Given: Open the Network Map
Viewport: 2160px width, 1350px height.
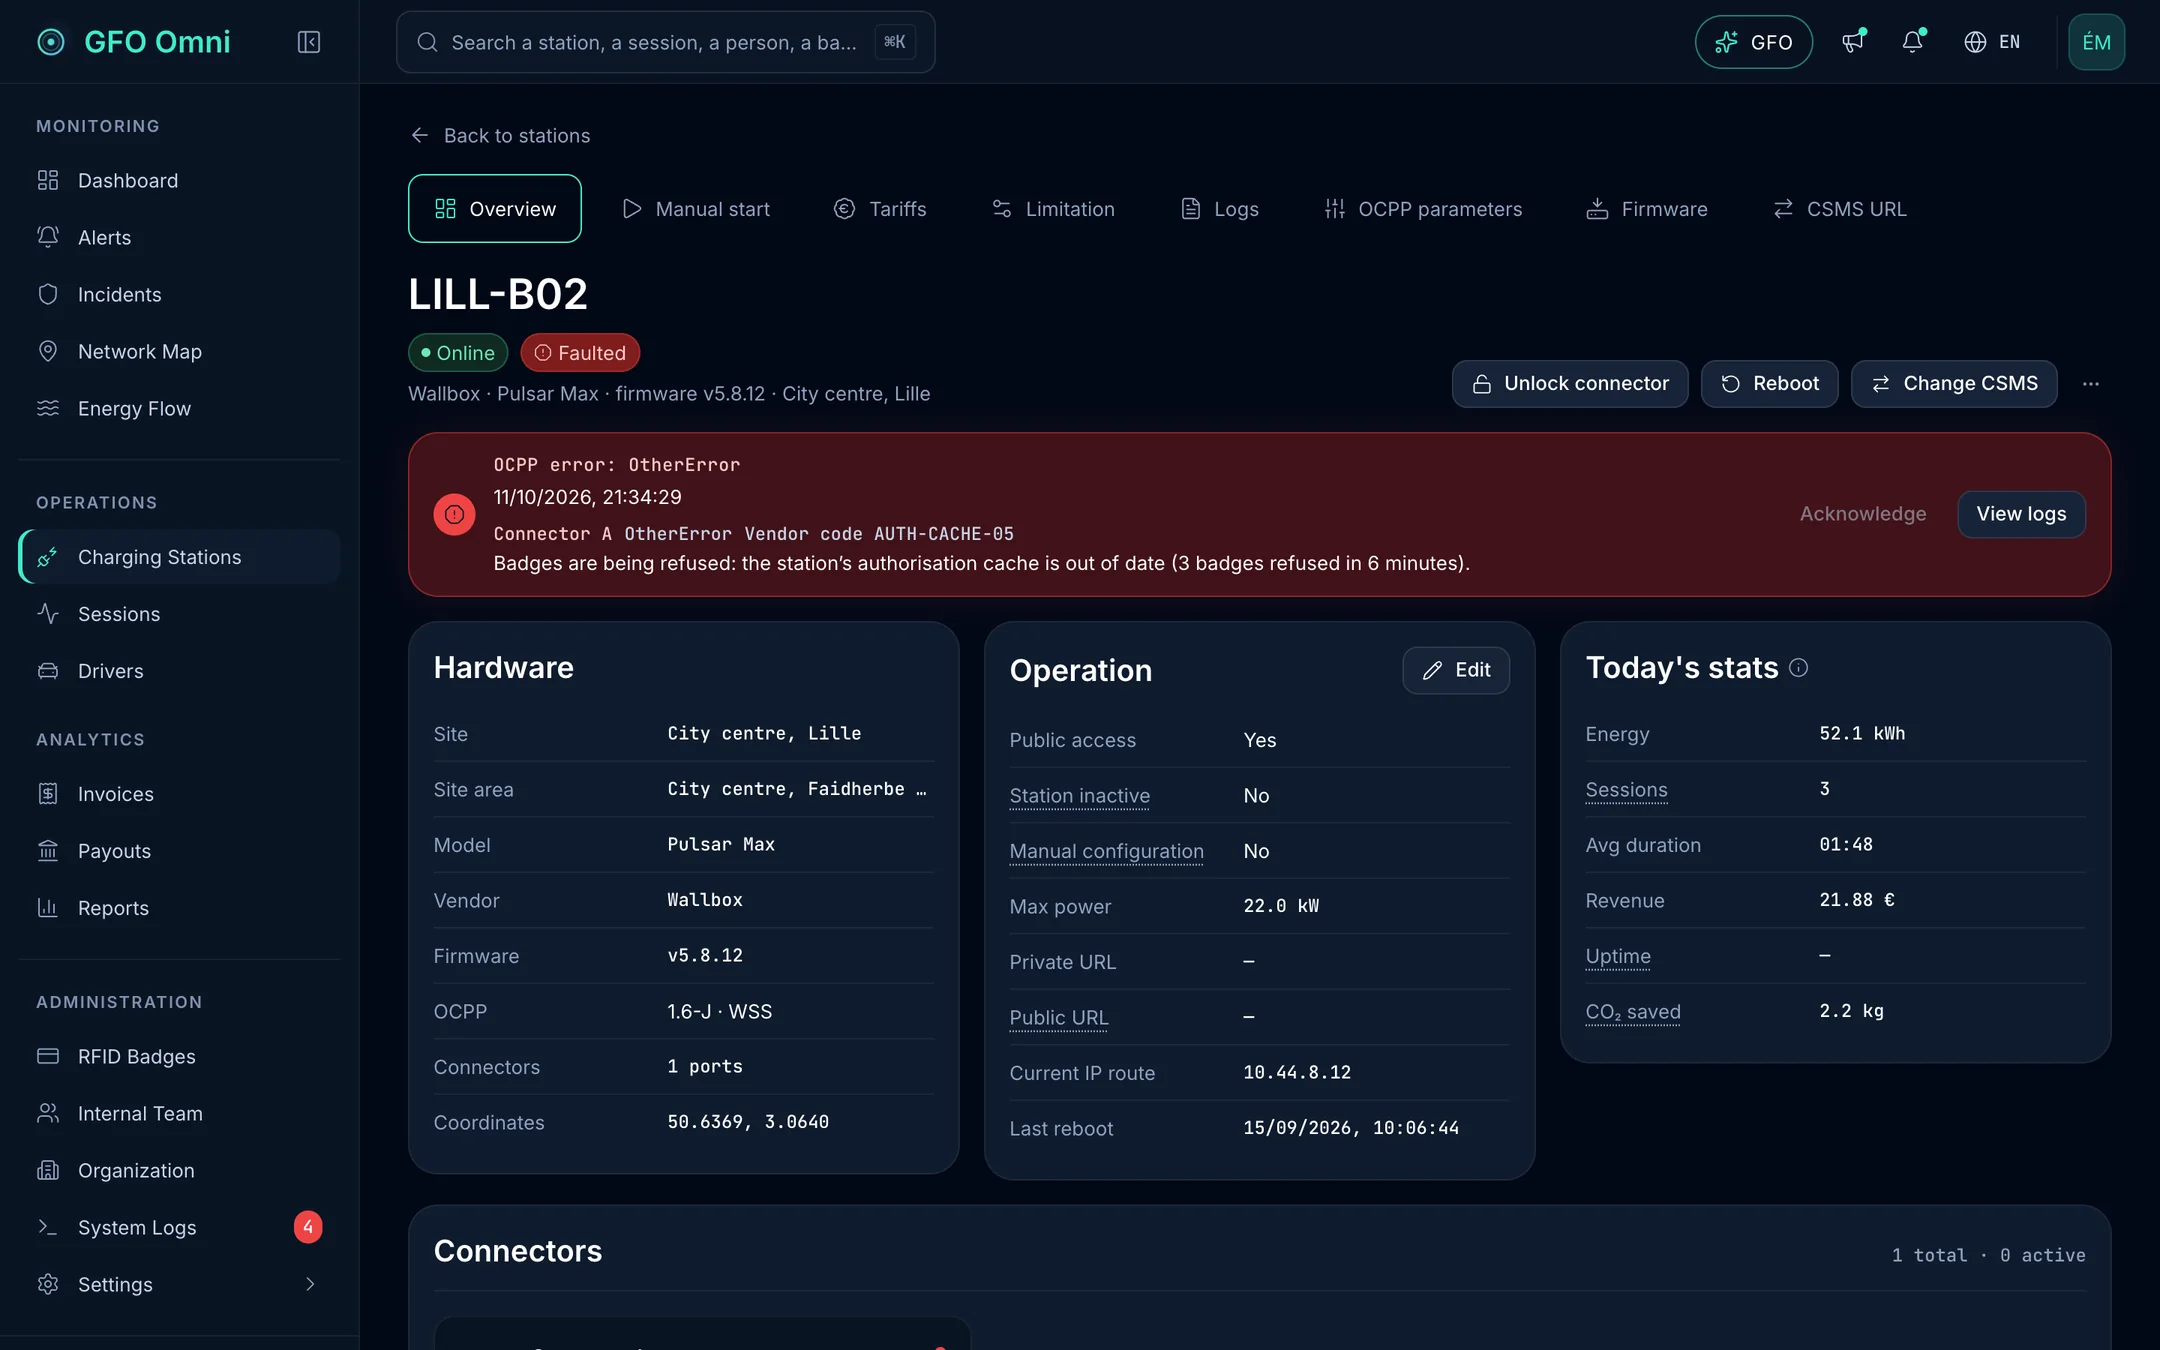Looking at the screenshot, I should (180, 352).
